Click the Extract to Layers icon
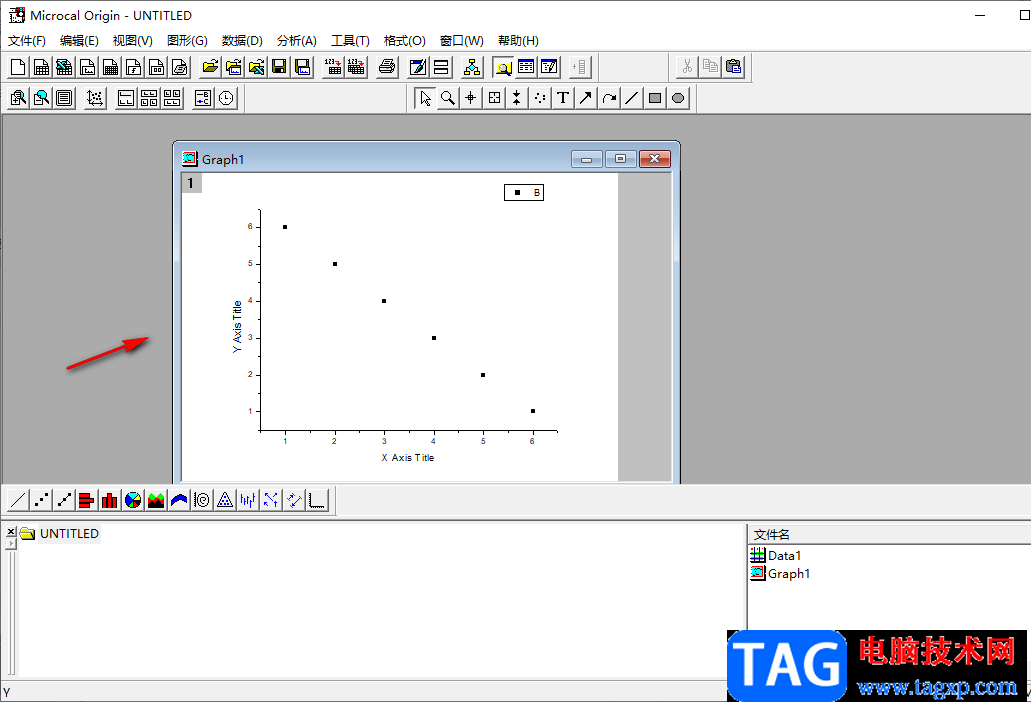Viewport: 1031px width, 702px height. [x=126, y=99]
